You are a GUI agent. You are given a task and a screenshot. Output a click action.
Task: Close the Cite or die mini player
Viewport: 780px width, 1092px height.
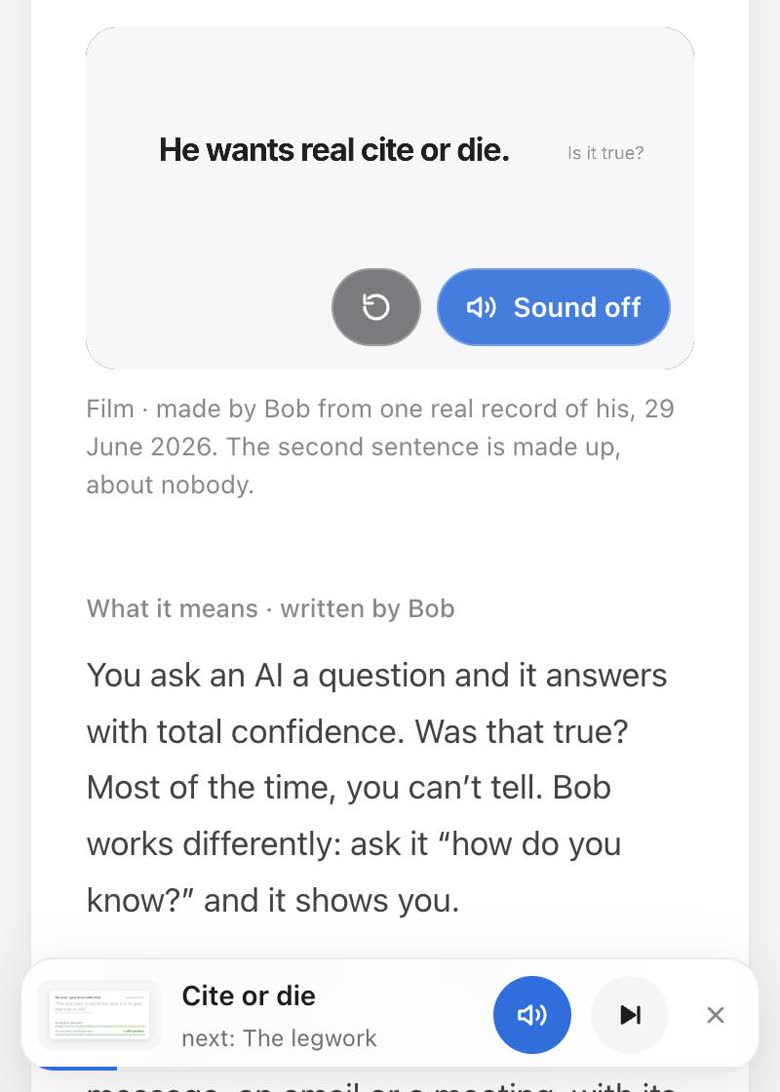pyautogui.click(x=715, y=1015)
